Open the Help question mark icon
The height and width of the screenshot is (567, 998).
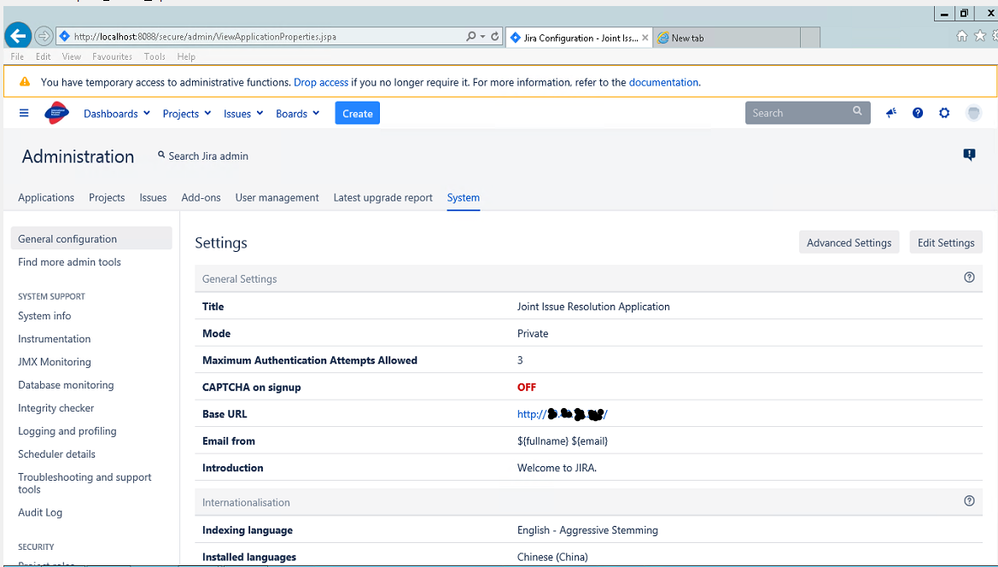pyautogui.click(x=917, y=113)
